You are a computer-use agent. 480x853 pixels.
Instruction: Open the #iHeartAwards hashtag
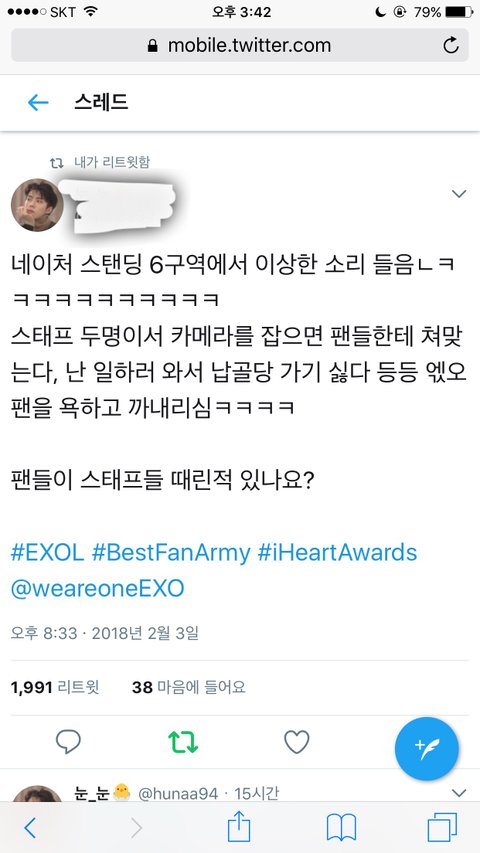(x=337, y=553)
